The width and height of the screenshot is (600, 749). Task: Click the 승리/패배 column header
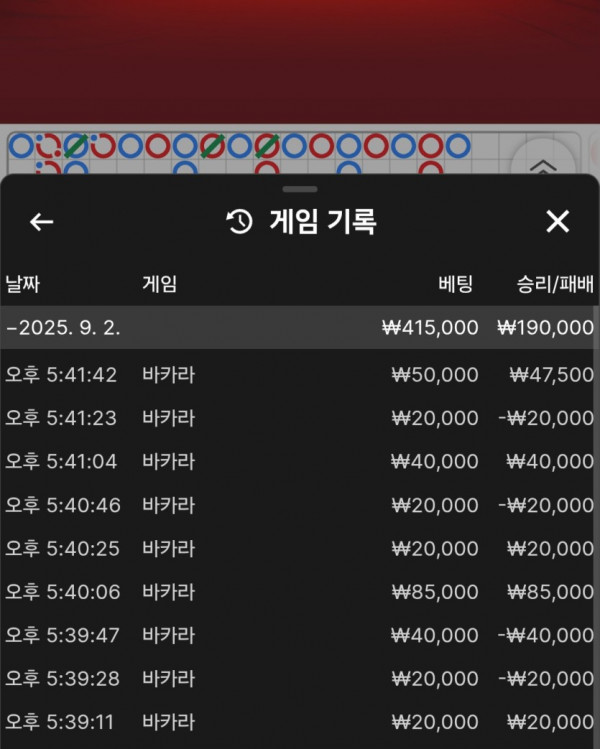[555, 284]
